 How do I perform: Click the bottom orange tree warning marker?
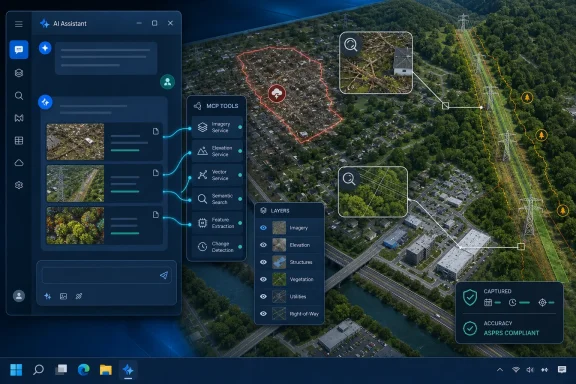click(562, 211)
